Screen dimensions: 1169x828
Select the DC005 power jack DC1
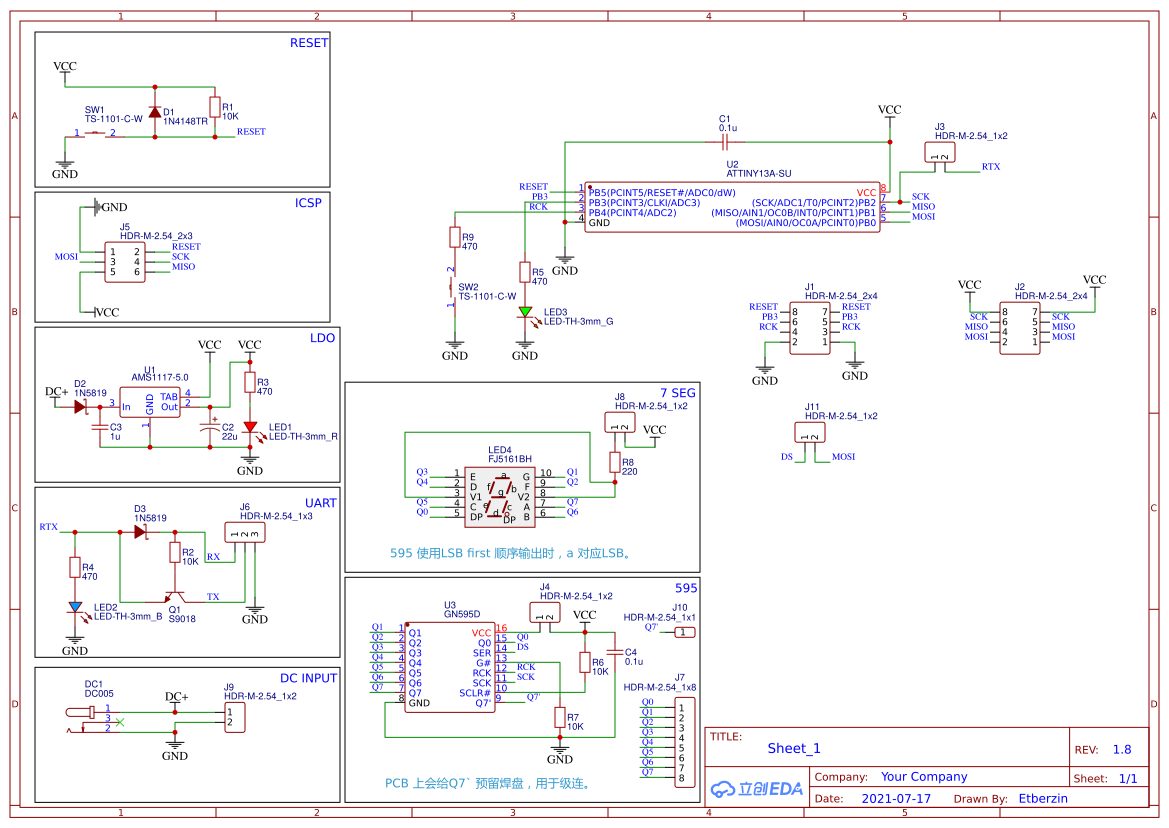[x=90, y=718]
